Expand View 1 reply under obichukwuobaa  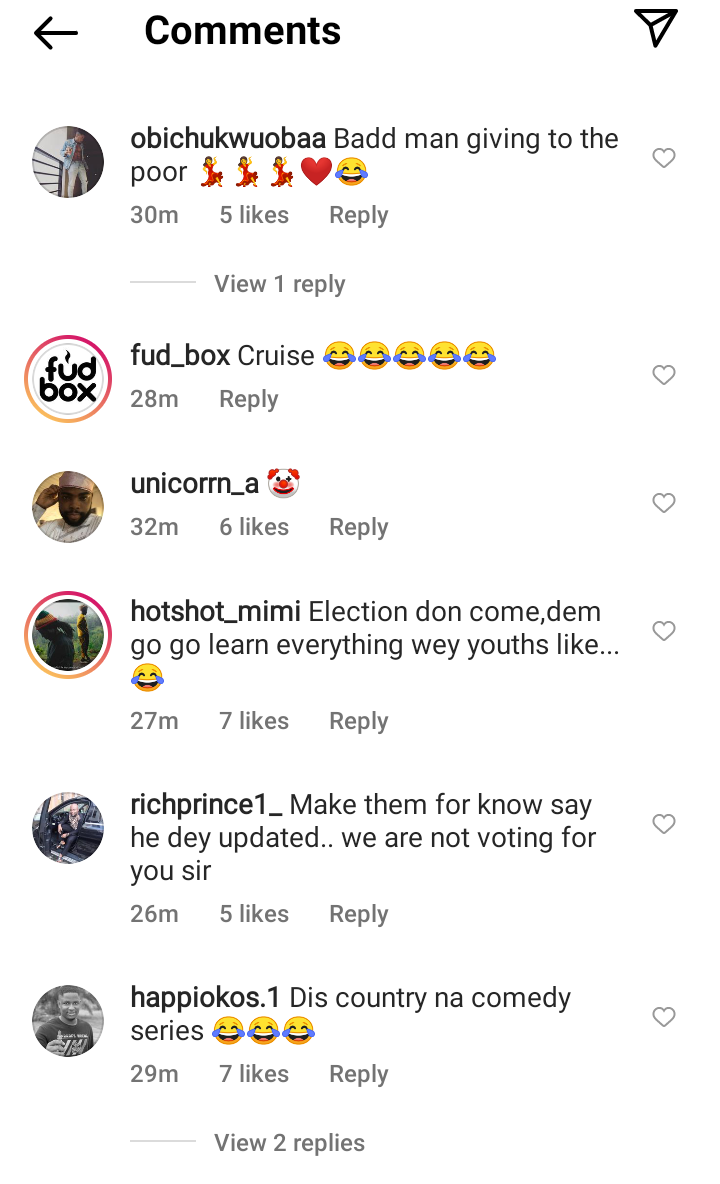[x=279, y=284]
